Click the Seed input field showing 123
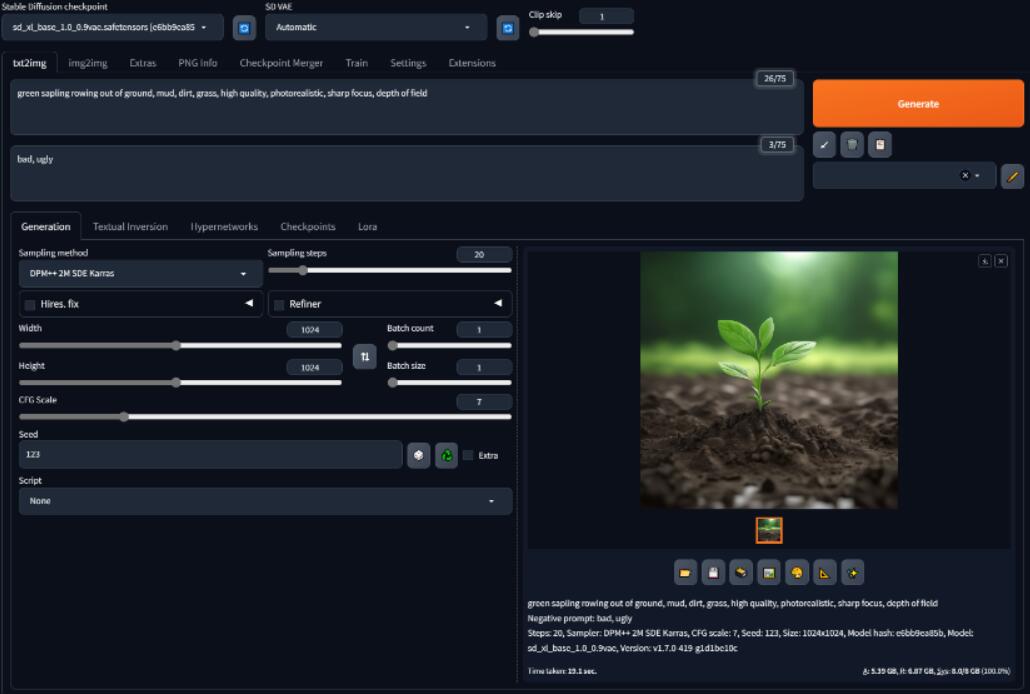 tap(210, 455)
